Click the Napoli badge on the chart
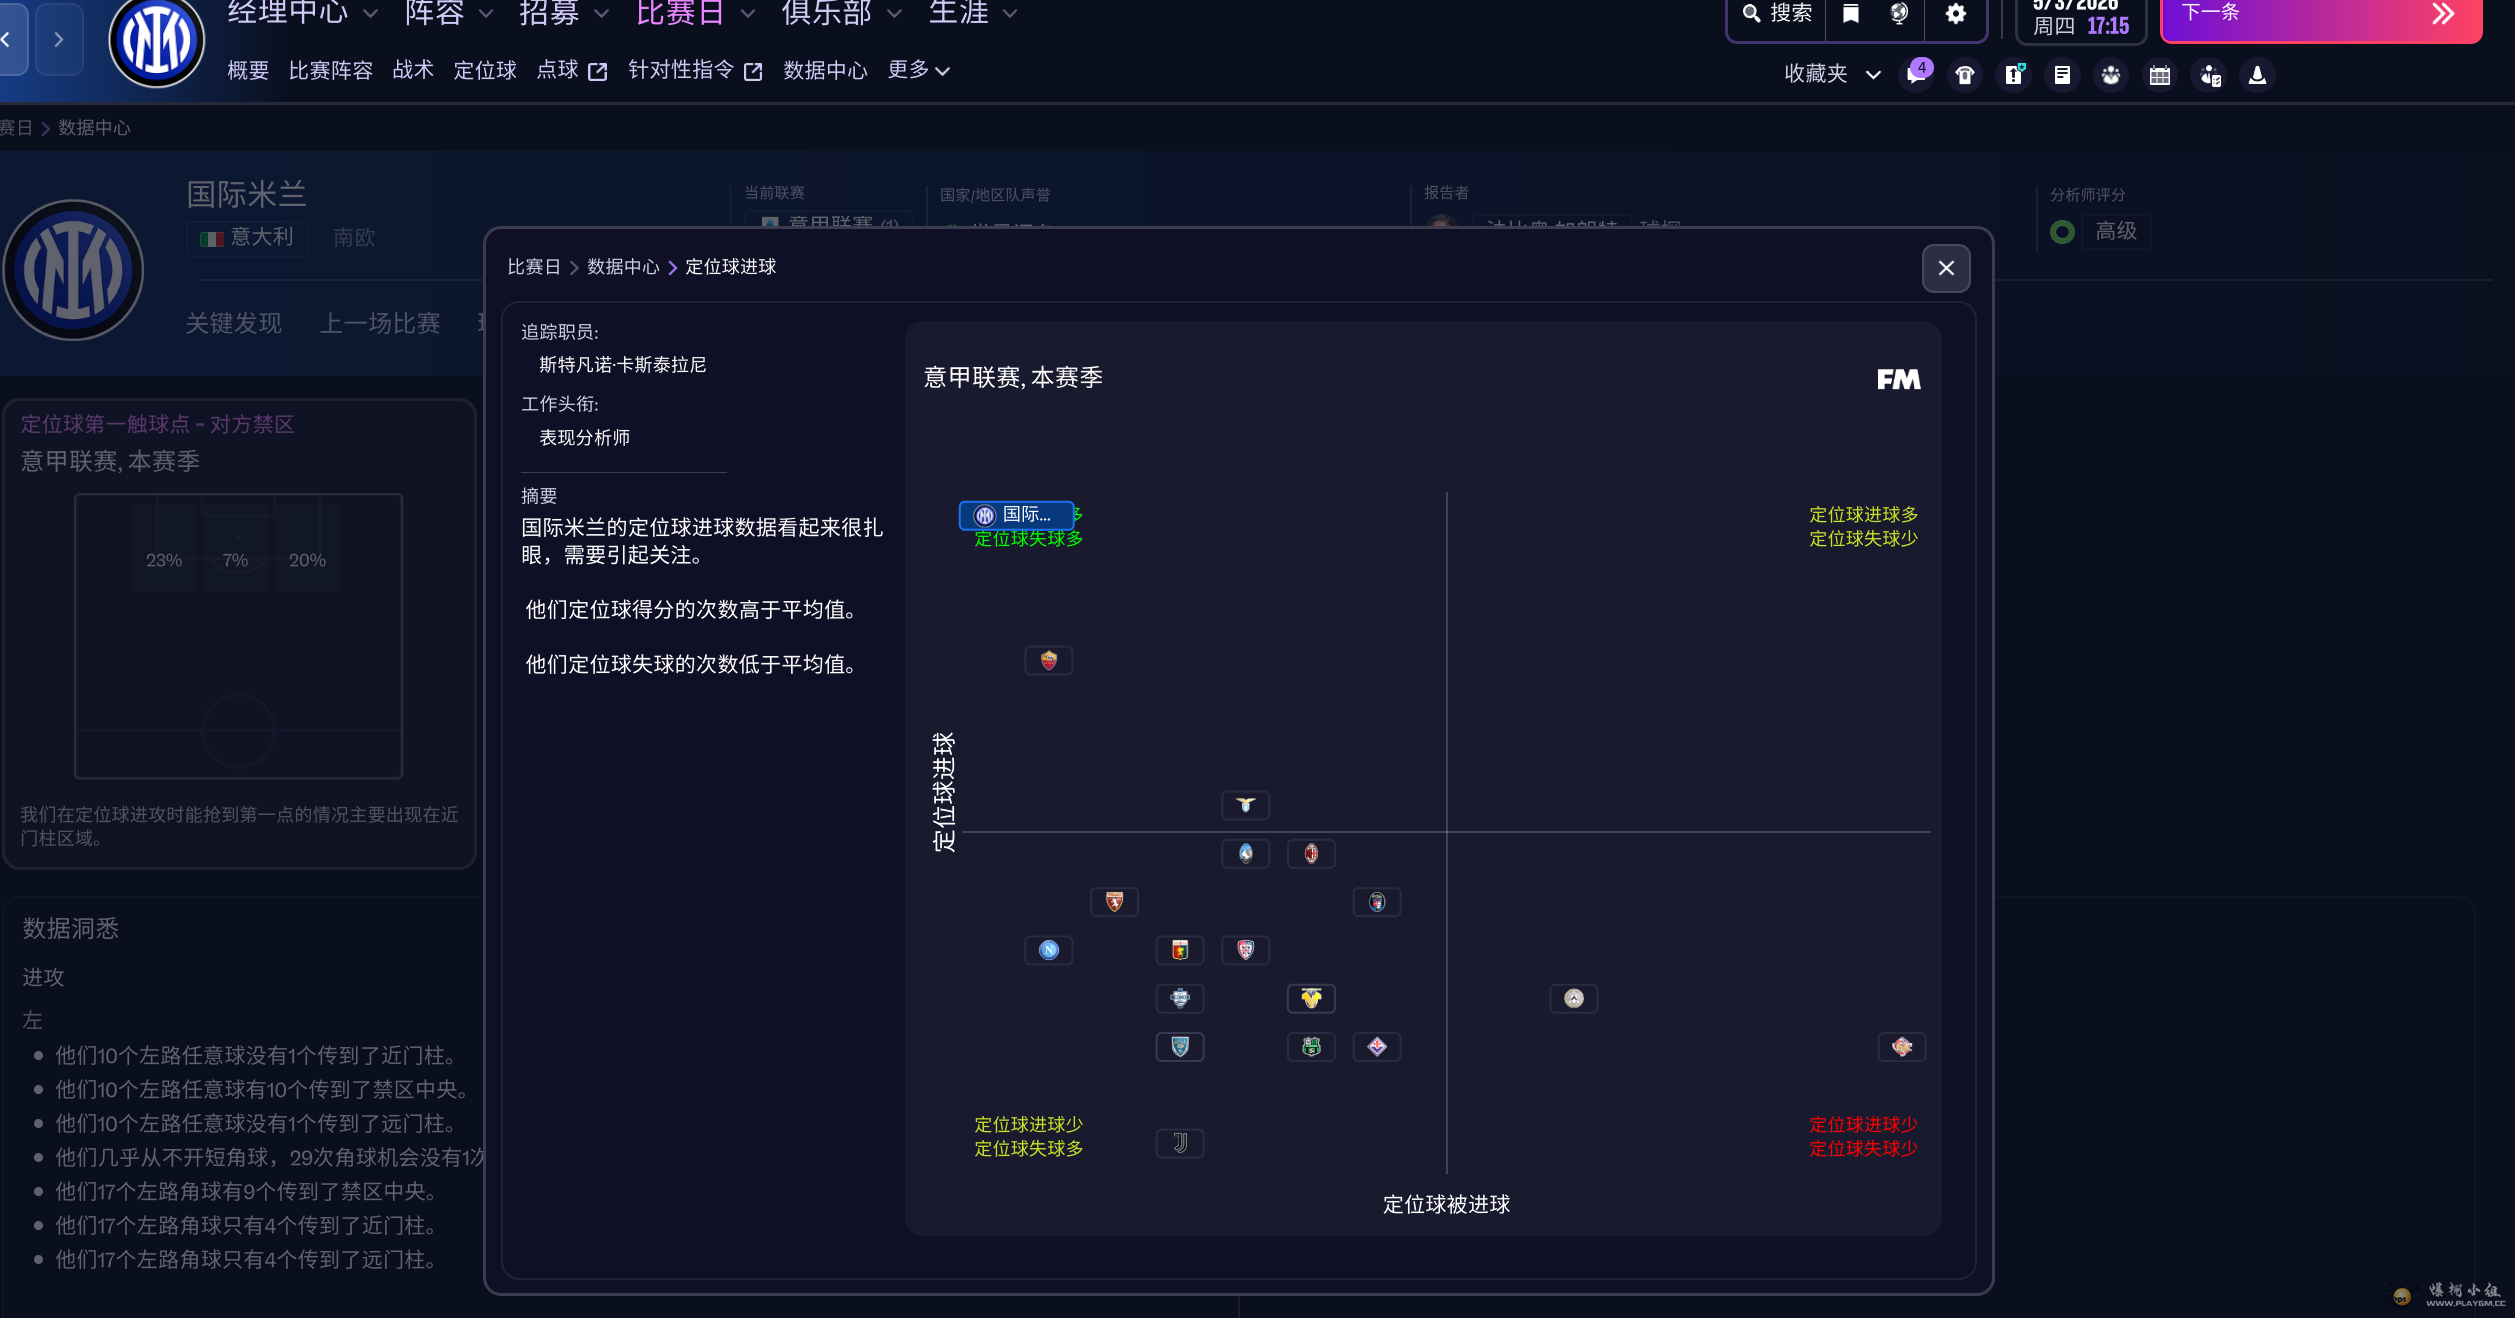Image resolution: width=2515 pixels, height=1318 pixels. click(1048, 950)
